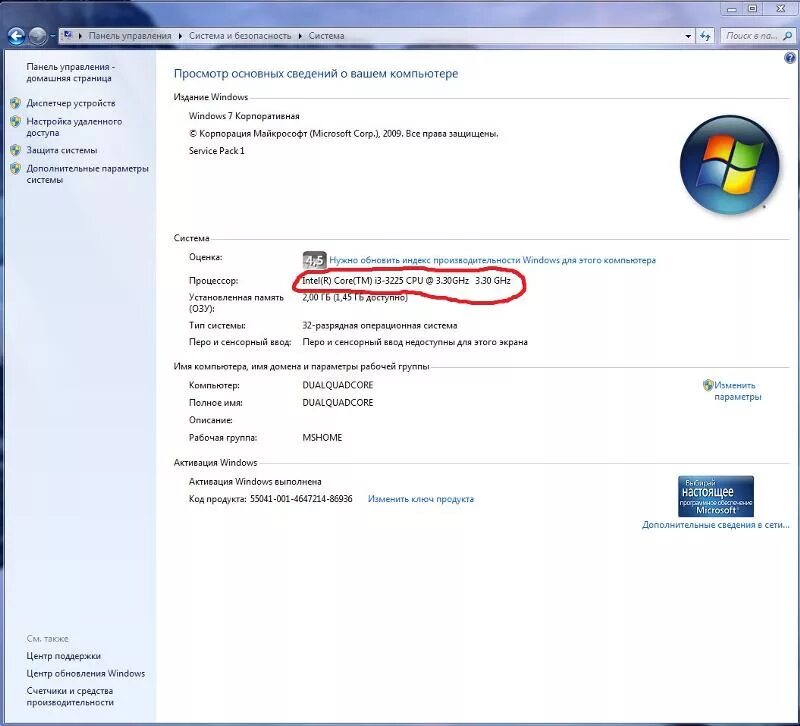Click the magnifier search icon
This screenshot has width=800, height=726.
click(787, 36)
